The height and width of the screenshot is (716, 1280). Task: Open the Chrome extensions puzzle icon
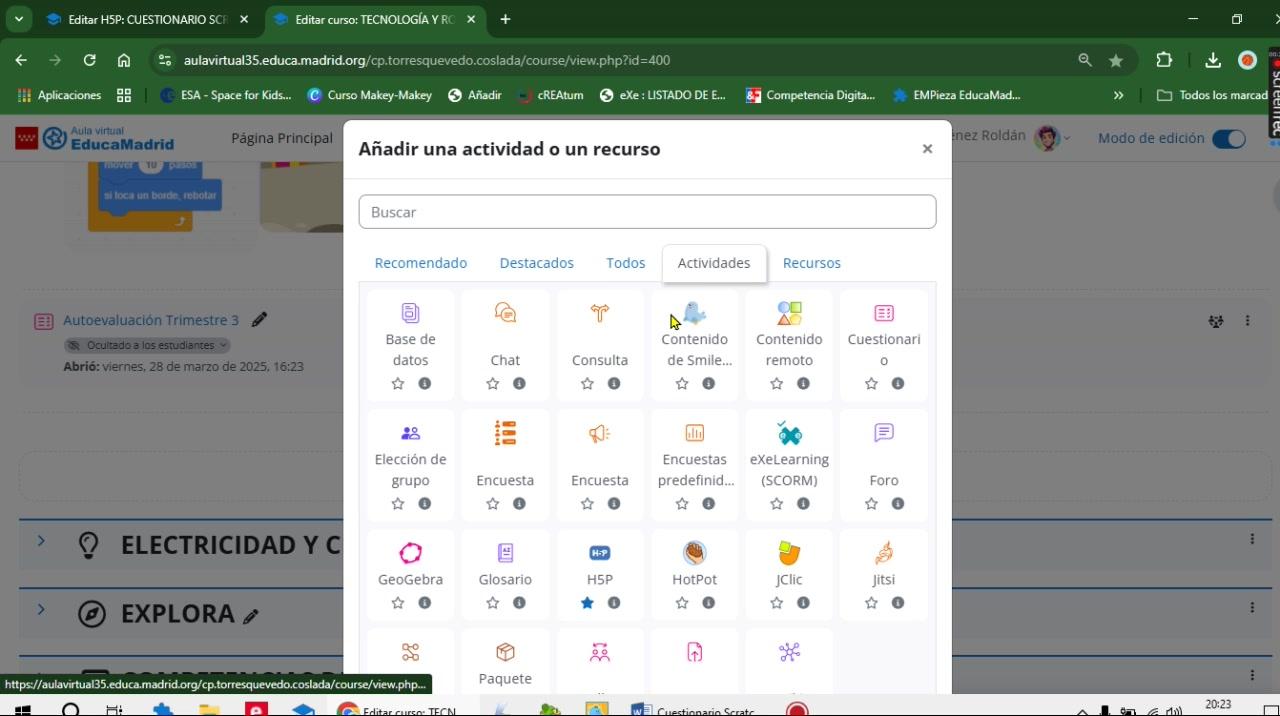(x=1164, y=60)
